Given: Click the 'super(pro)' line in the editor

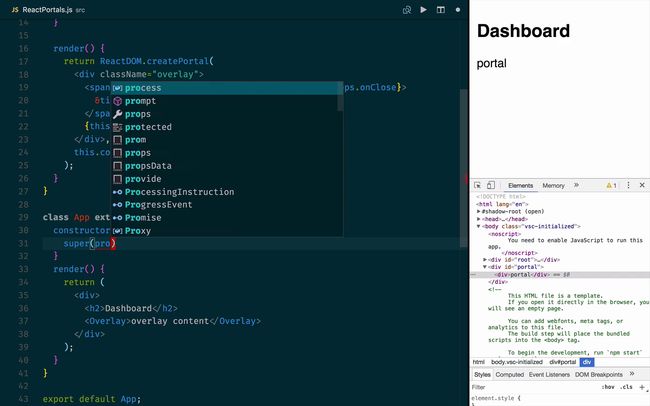Looking at the screenshot, I should point(90,243).
